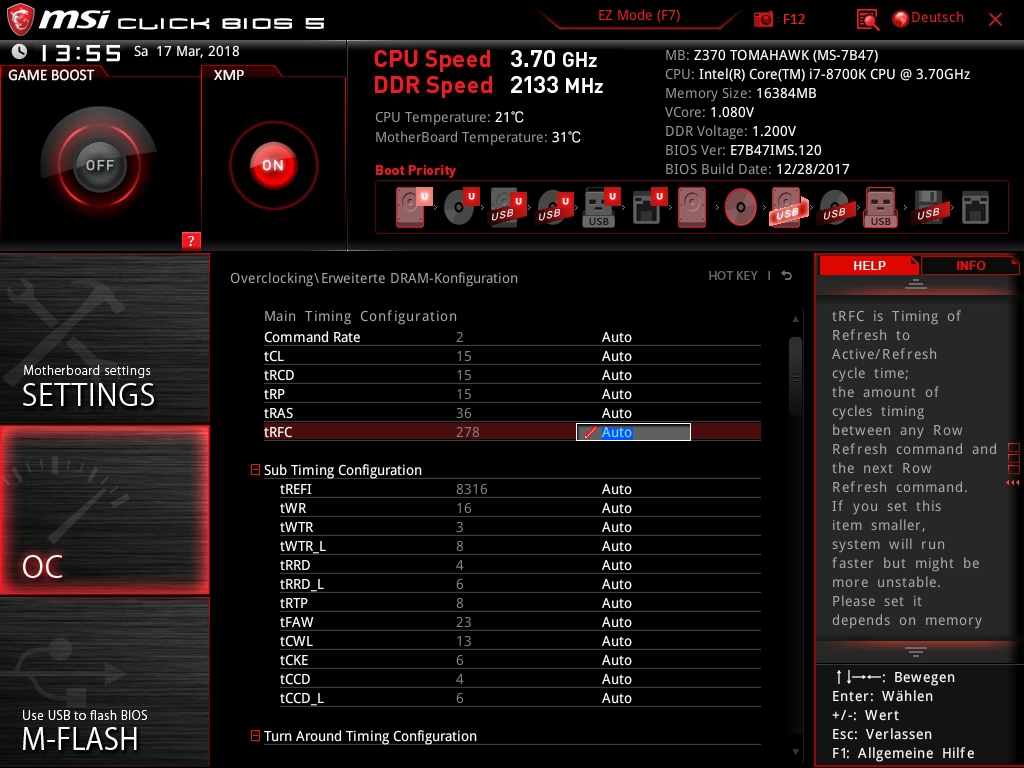Select the USB floppy boot device icon

[928, 208]
